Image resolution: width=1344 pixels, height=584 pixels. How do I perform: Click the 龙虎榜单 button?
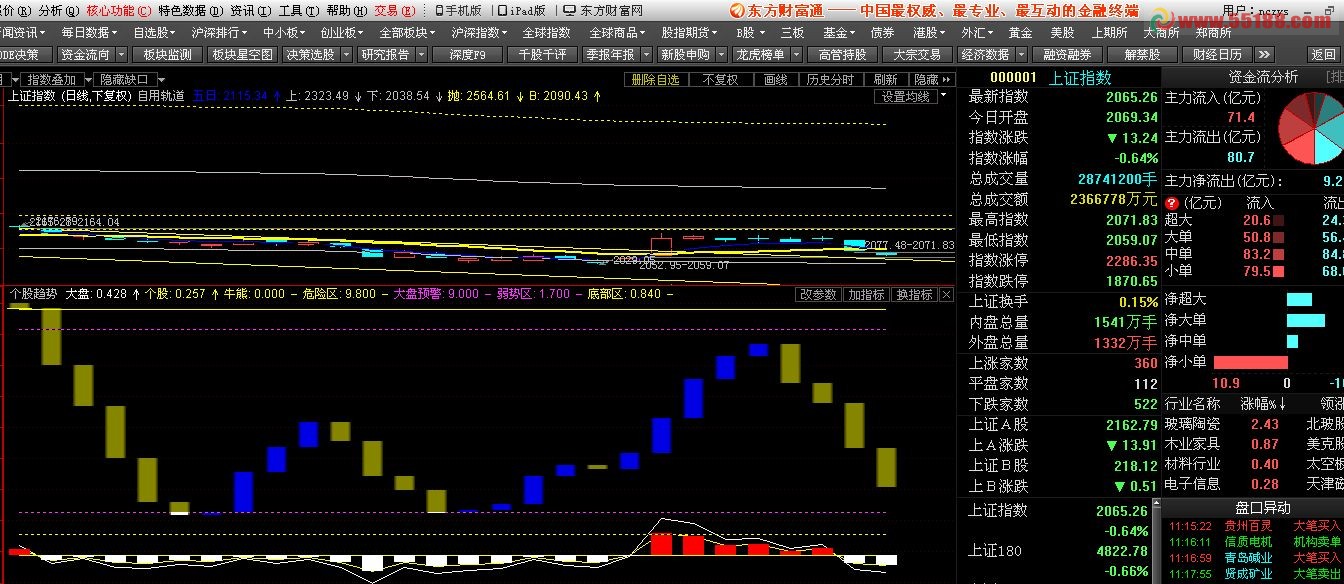(760, 55)
